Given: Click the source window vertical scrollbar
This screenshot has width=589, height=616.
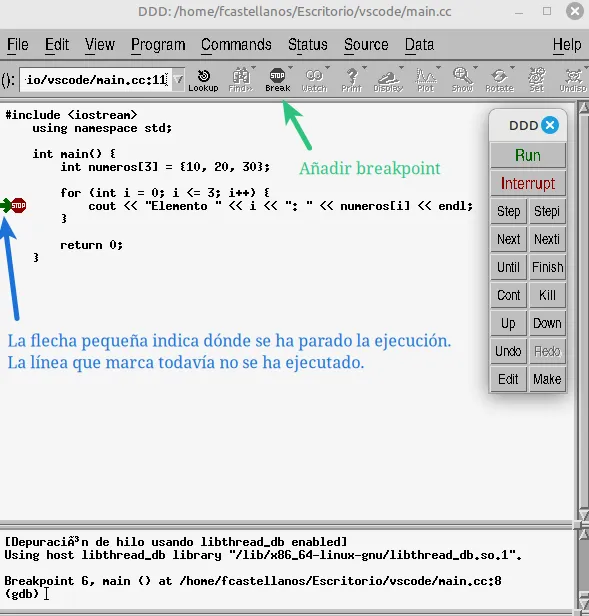Looking at the screenshot, I should pyautogui.click(x=583, y=310).
